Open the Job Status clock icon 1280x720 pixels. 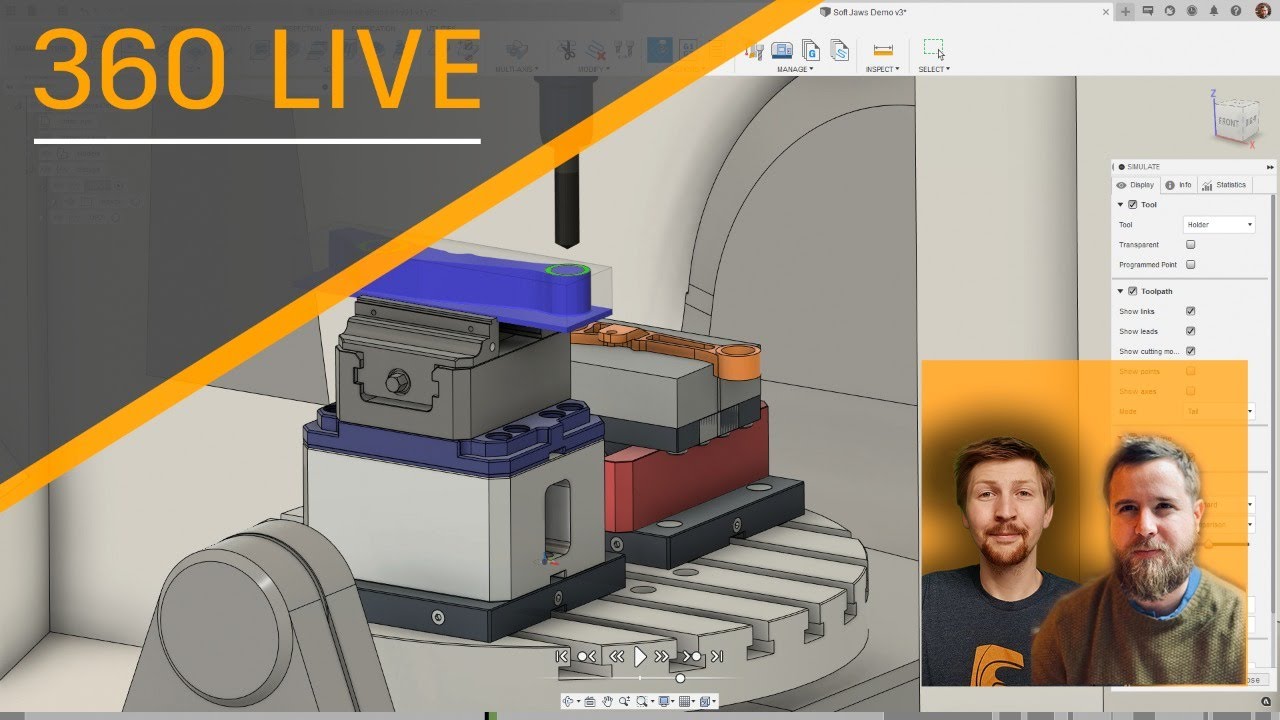[1192, 11]
